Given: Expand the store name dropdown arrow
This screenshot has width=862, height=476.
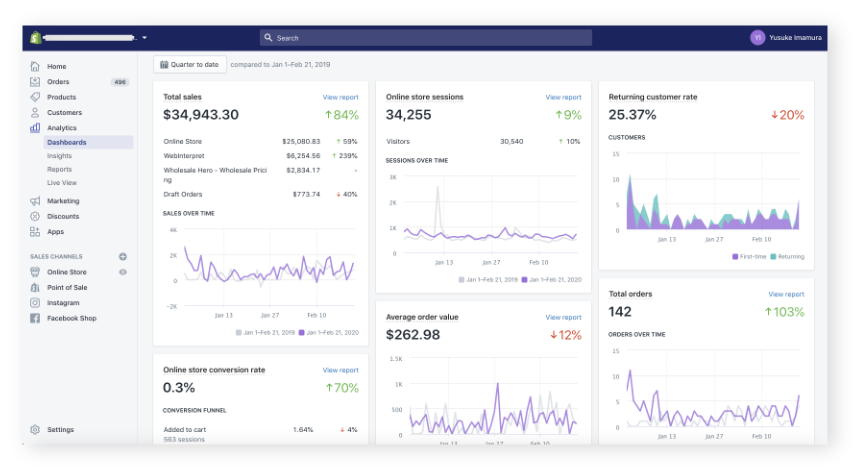Looking at the screenshot, I should 145,38.
